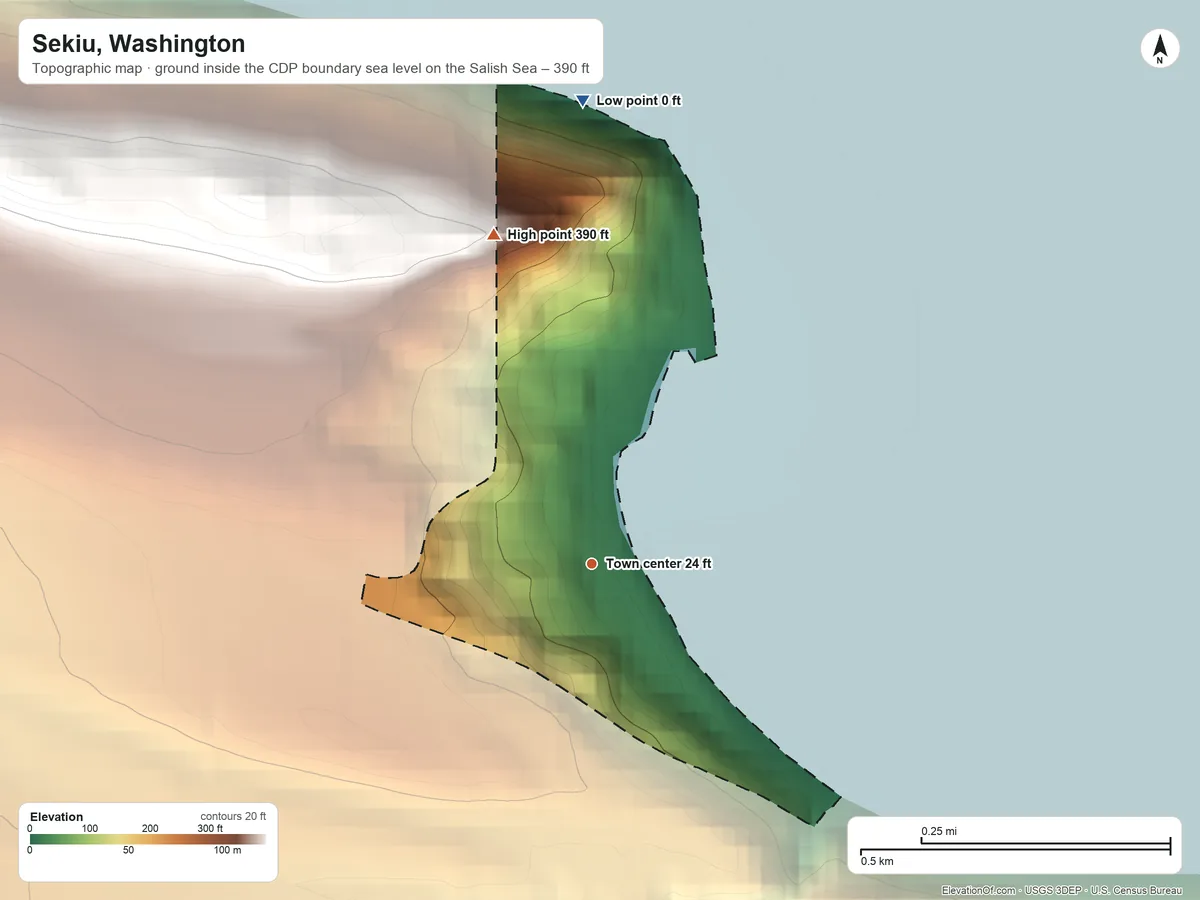Select the 'Low point 0 ft' label
Image resolution: width=1200 pixels, height=900 pixels.
point(638,101)
